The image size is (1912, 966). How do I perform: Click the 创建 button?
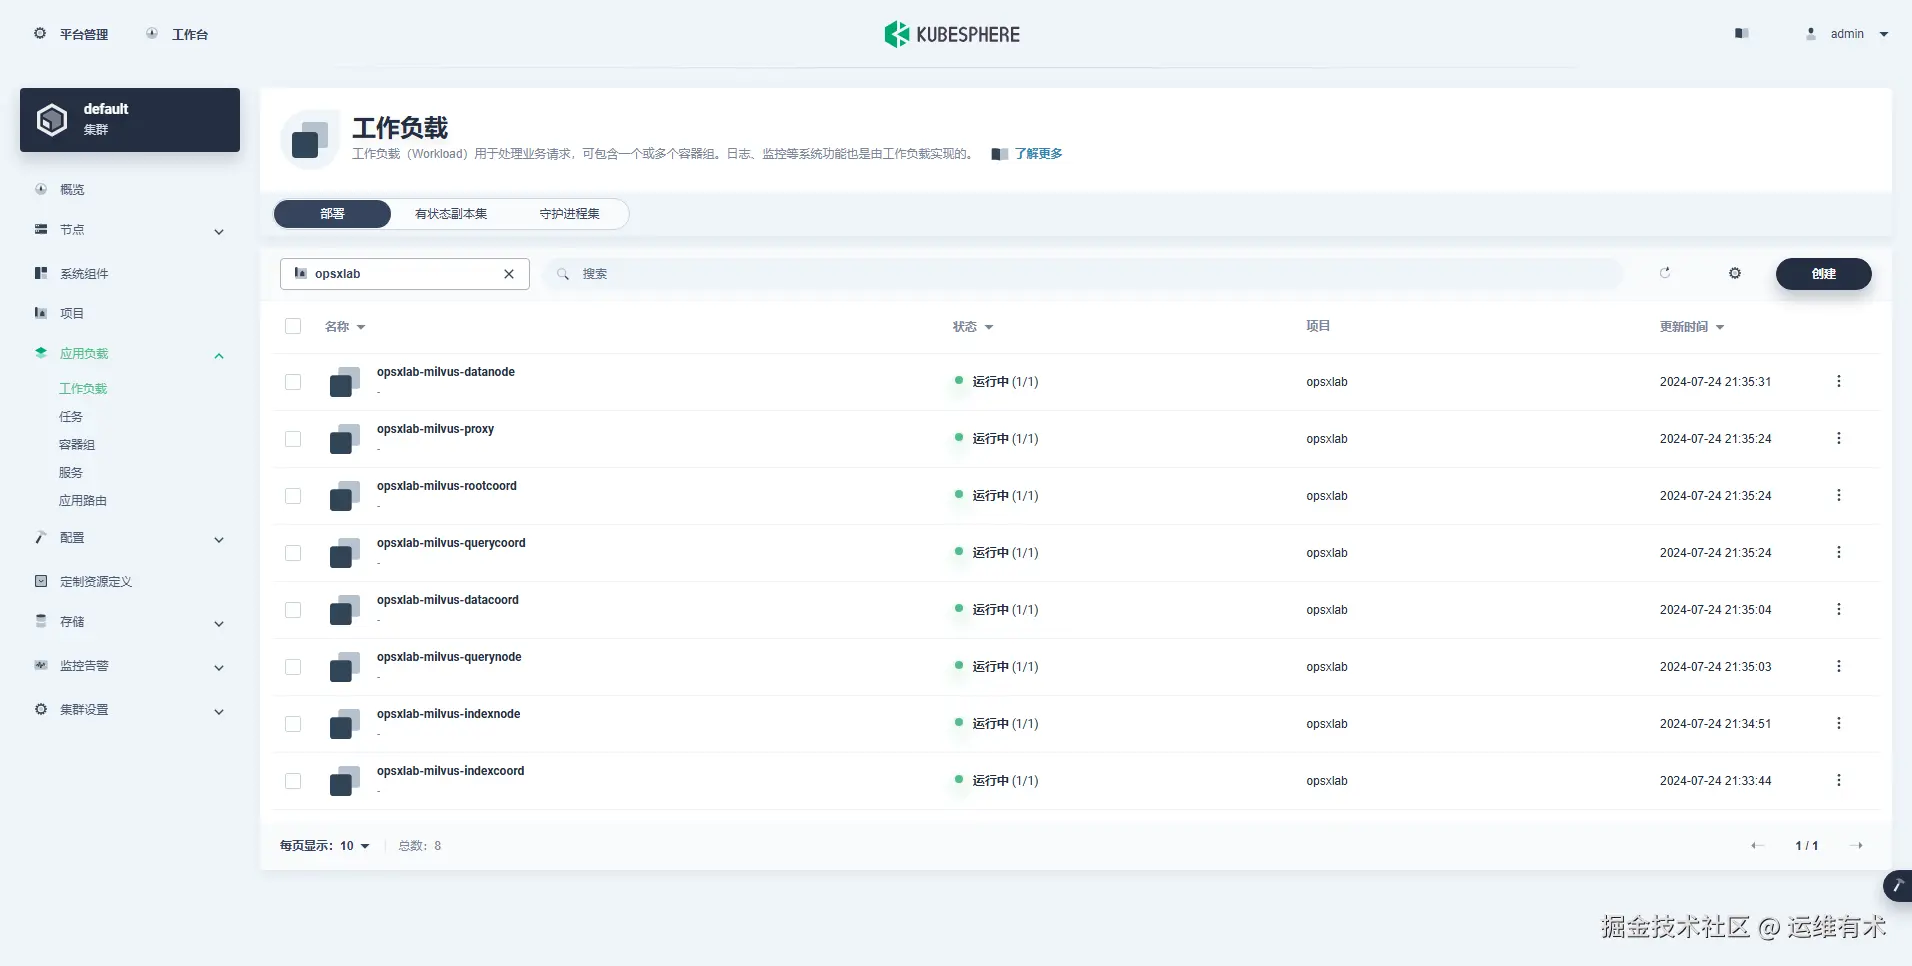[1823, 274]
